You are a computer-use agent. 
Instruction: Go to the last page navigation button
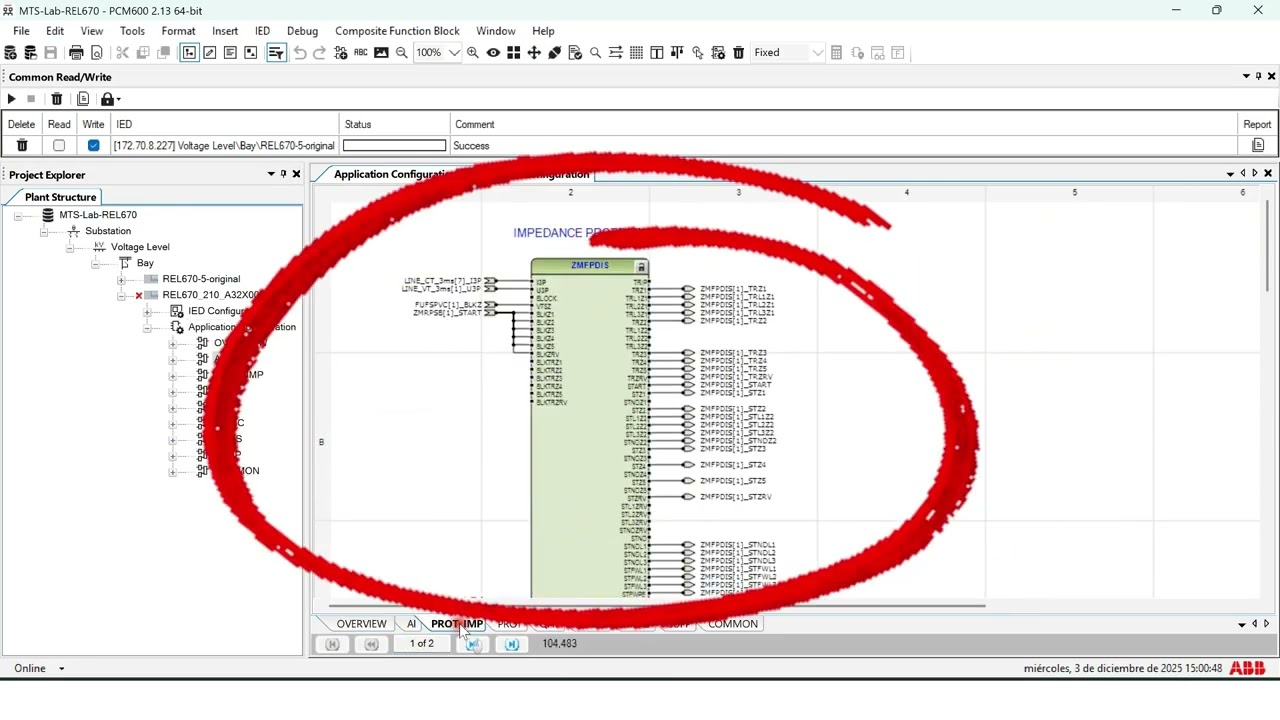512,645
